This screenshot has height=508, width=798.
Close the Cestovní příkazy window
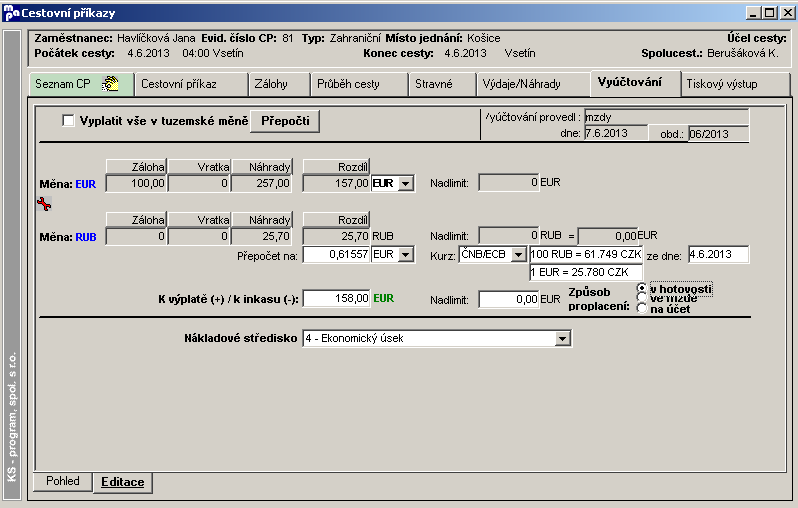(x=788, y=13)
